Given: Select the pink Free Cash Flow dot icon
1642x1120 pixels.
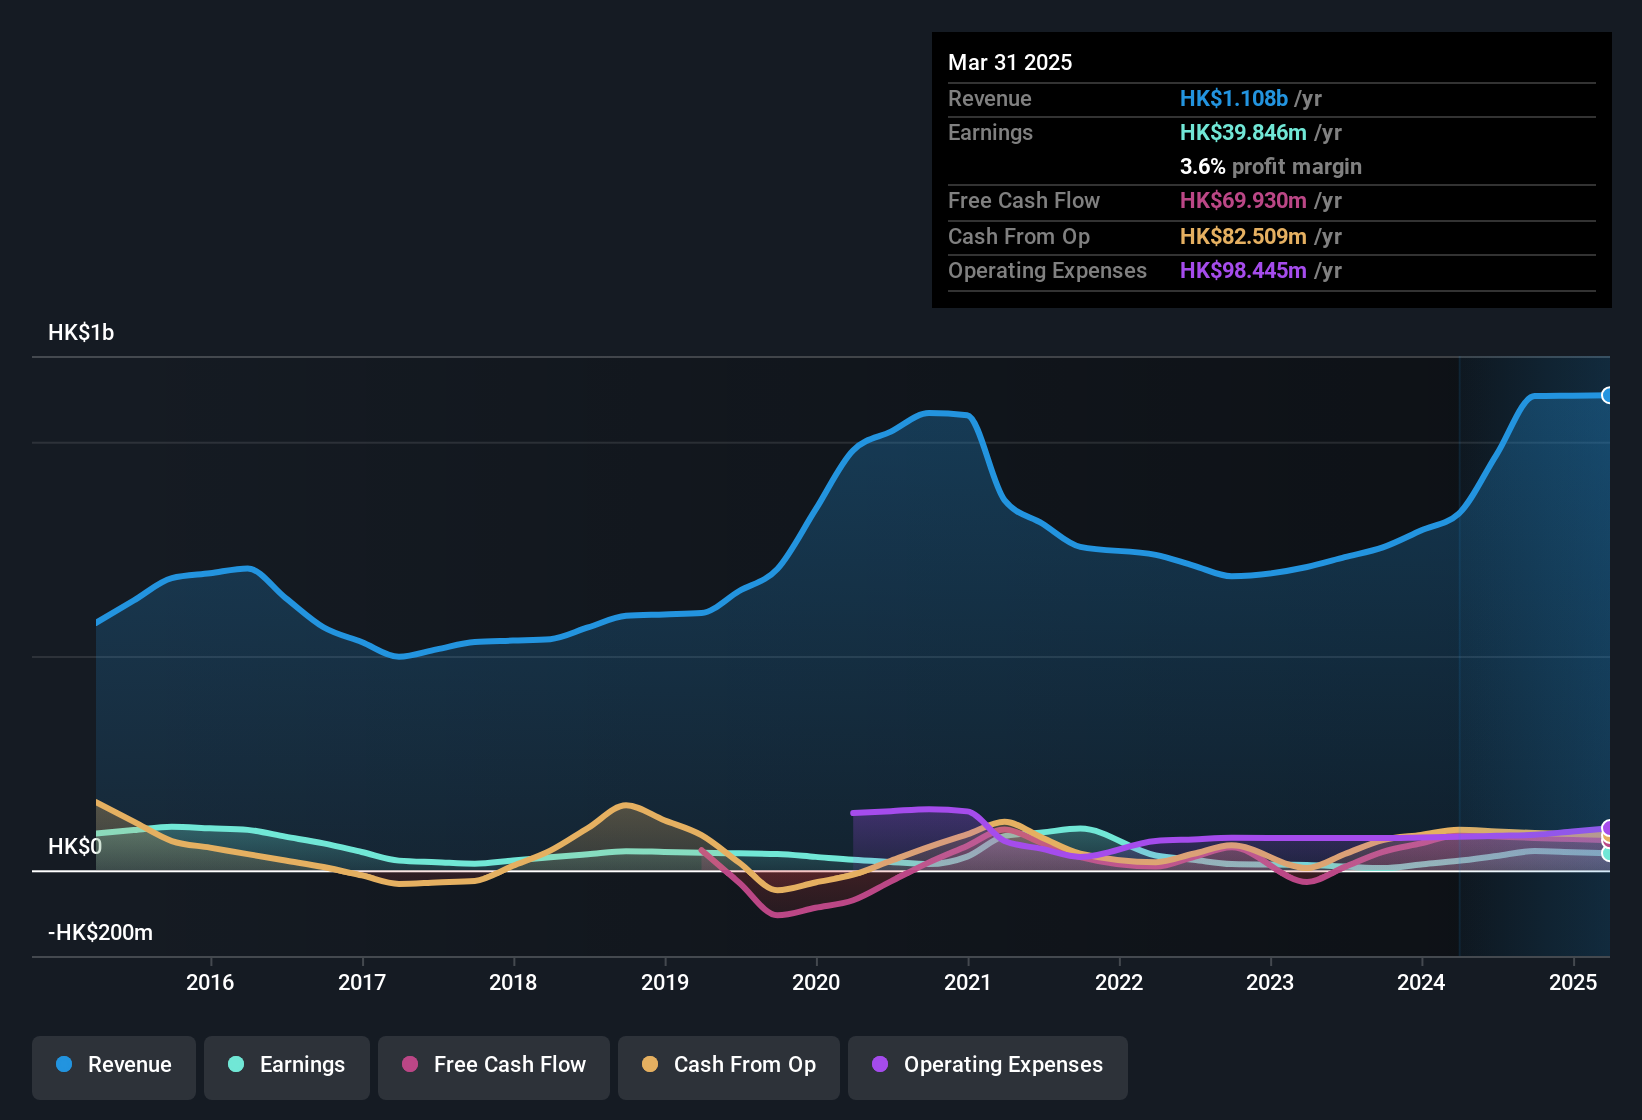Looking at the screenshot, I should [x=409, y=1065].
